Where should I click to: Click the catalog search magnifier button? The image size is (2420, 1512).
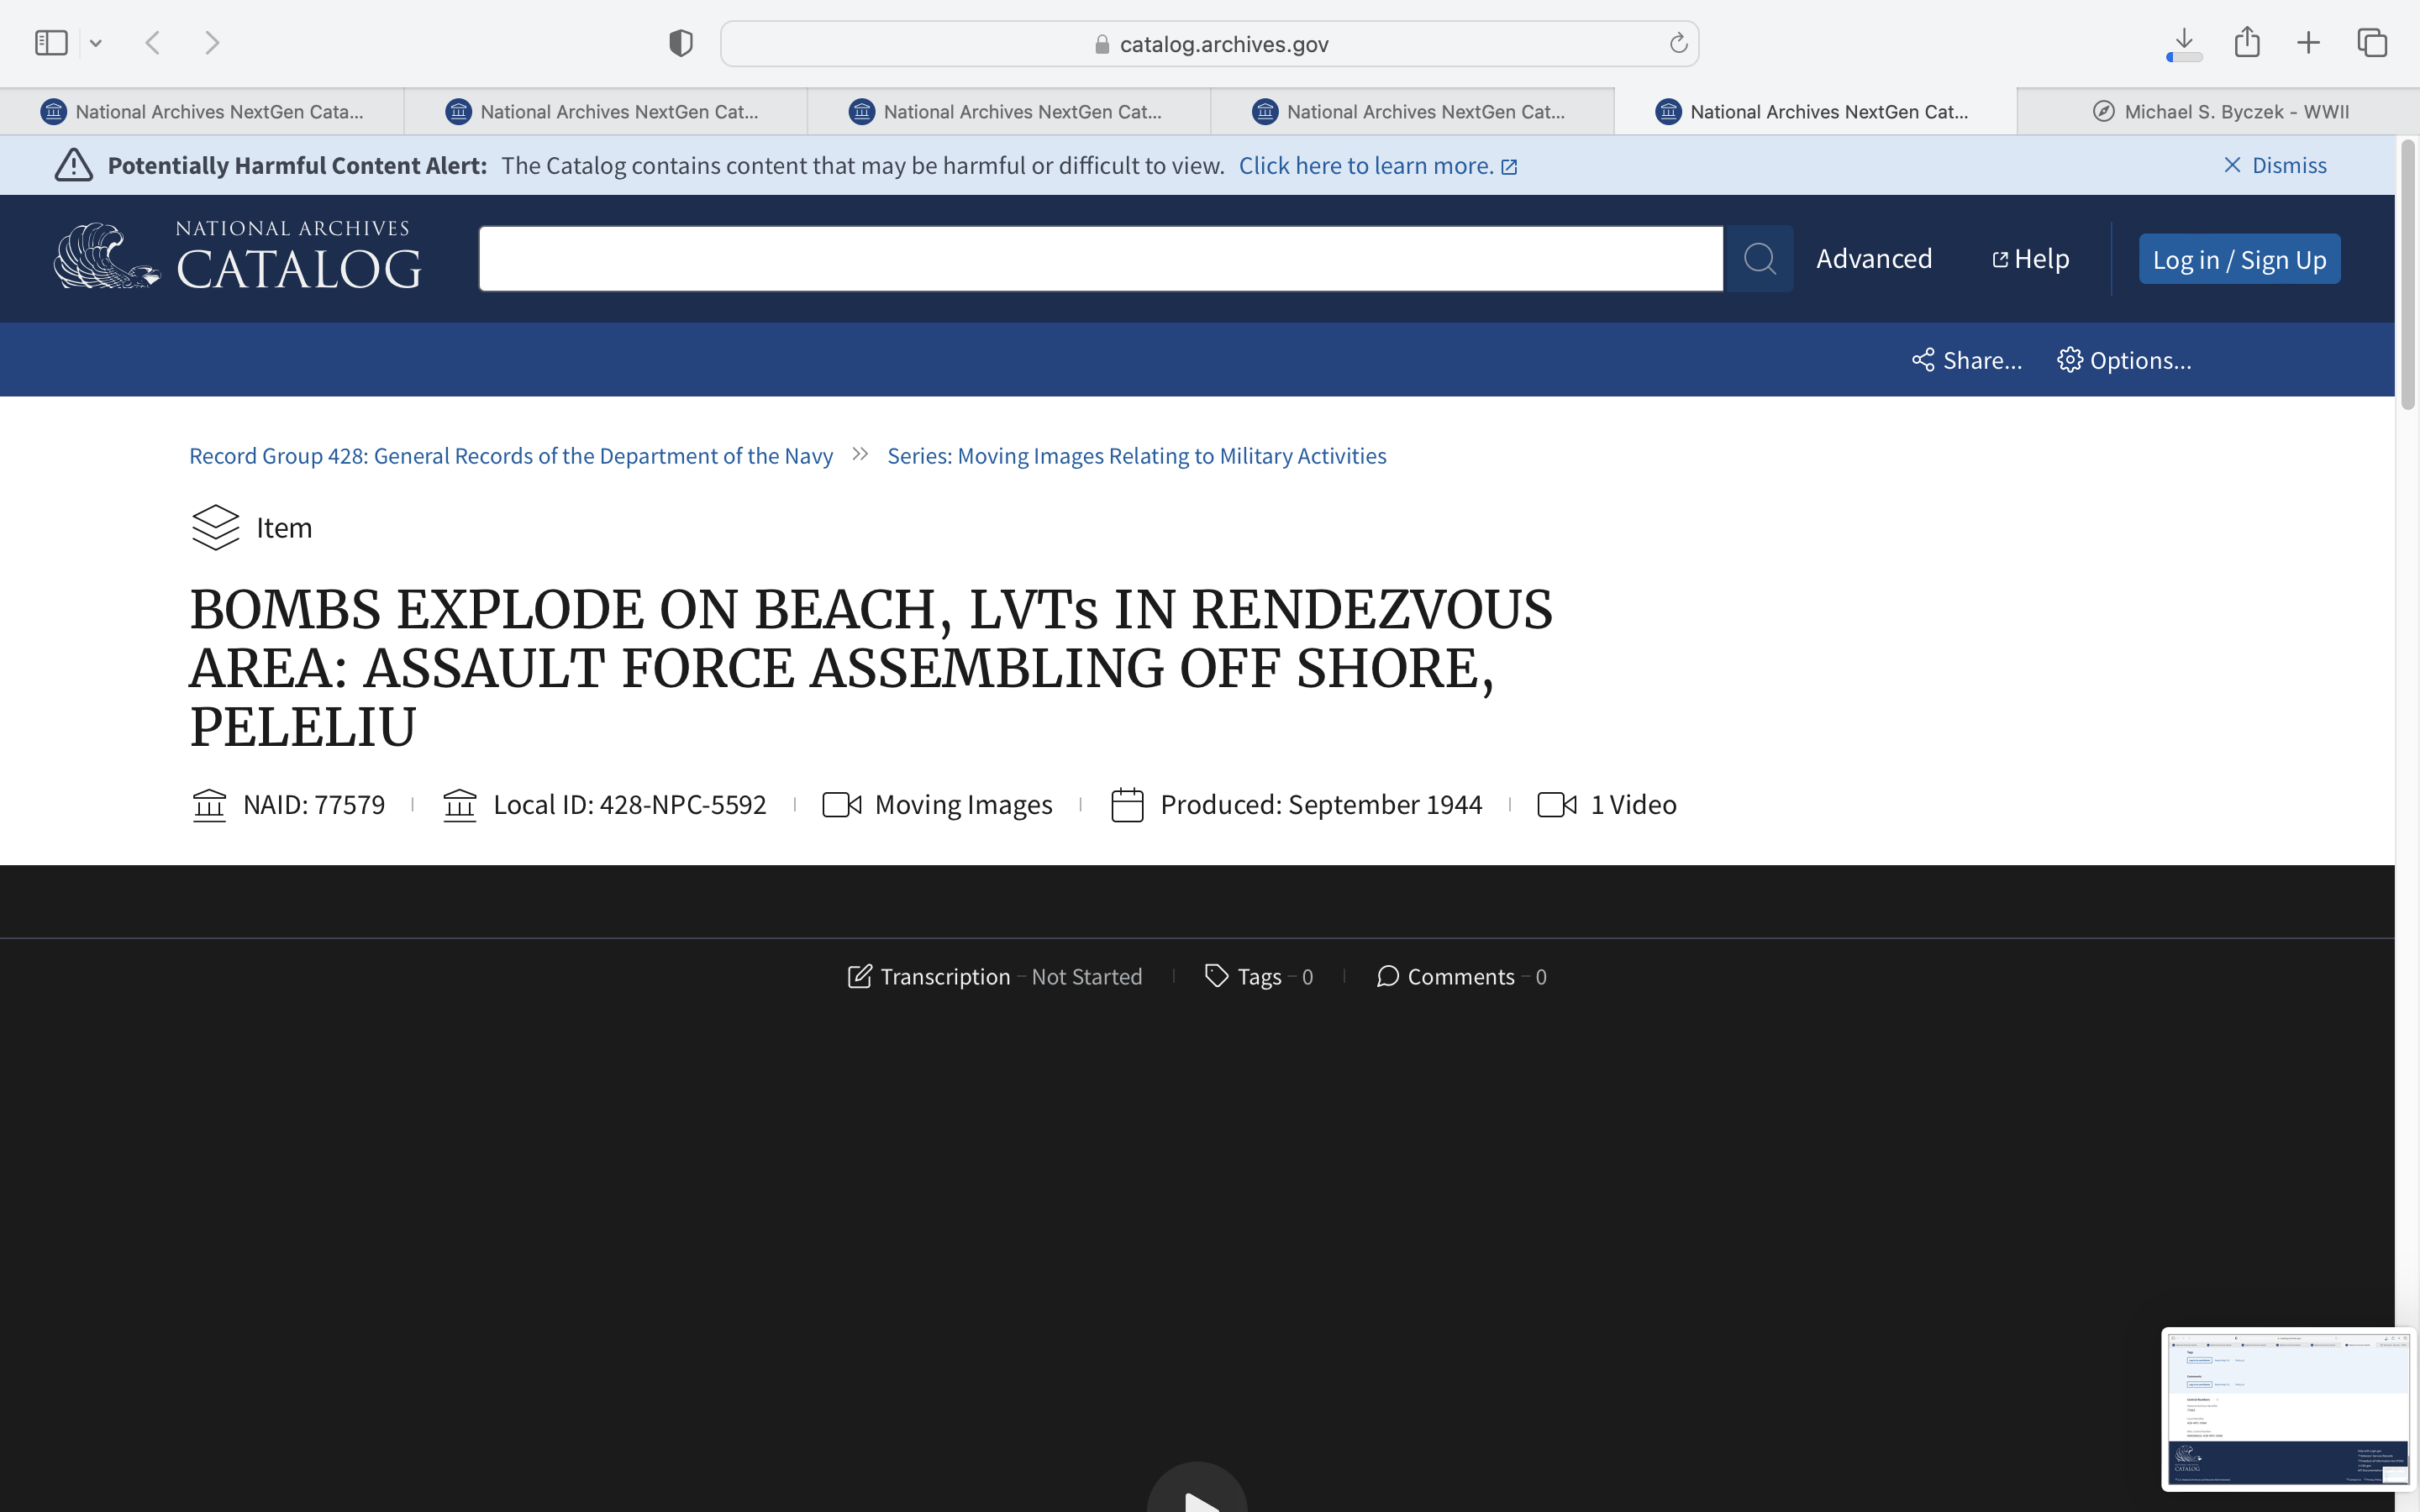point(1759,259)
